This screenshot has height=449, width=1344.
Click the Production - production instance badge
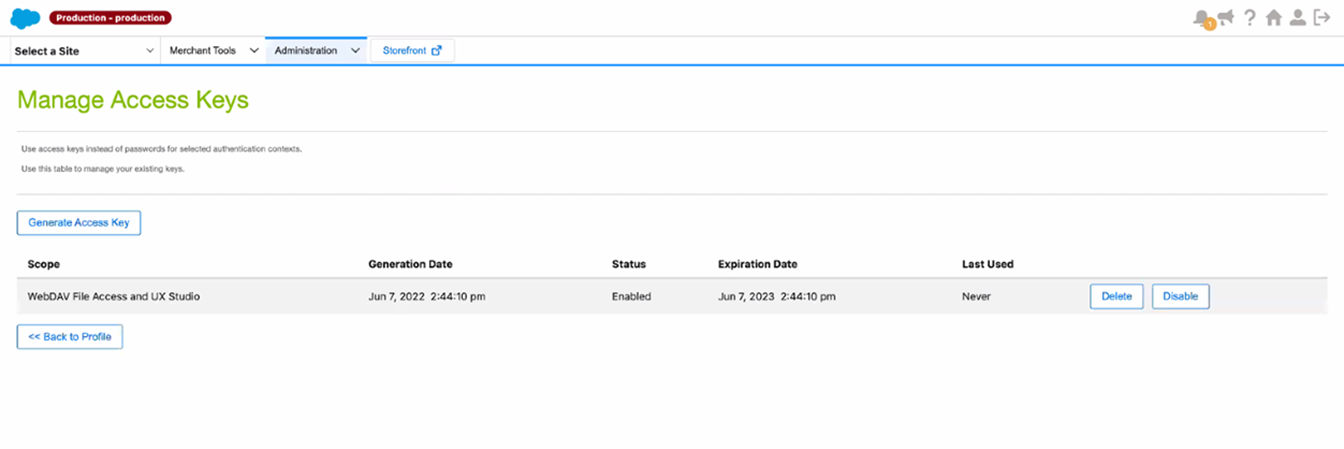pos(110,18)
